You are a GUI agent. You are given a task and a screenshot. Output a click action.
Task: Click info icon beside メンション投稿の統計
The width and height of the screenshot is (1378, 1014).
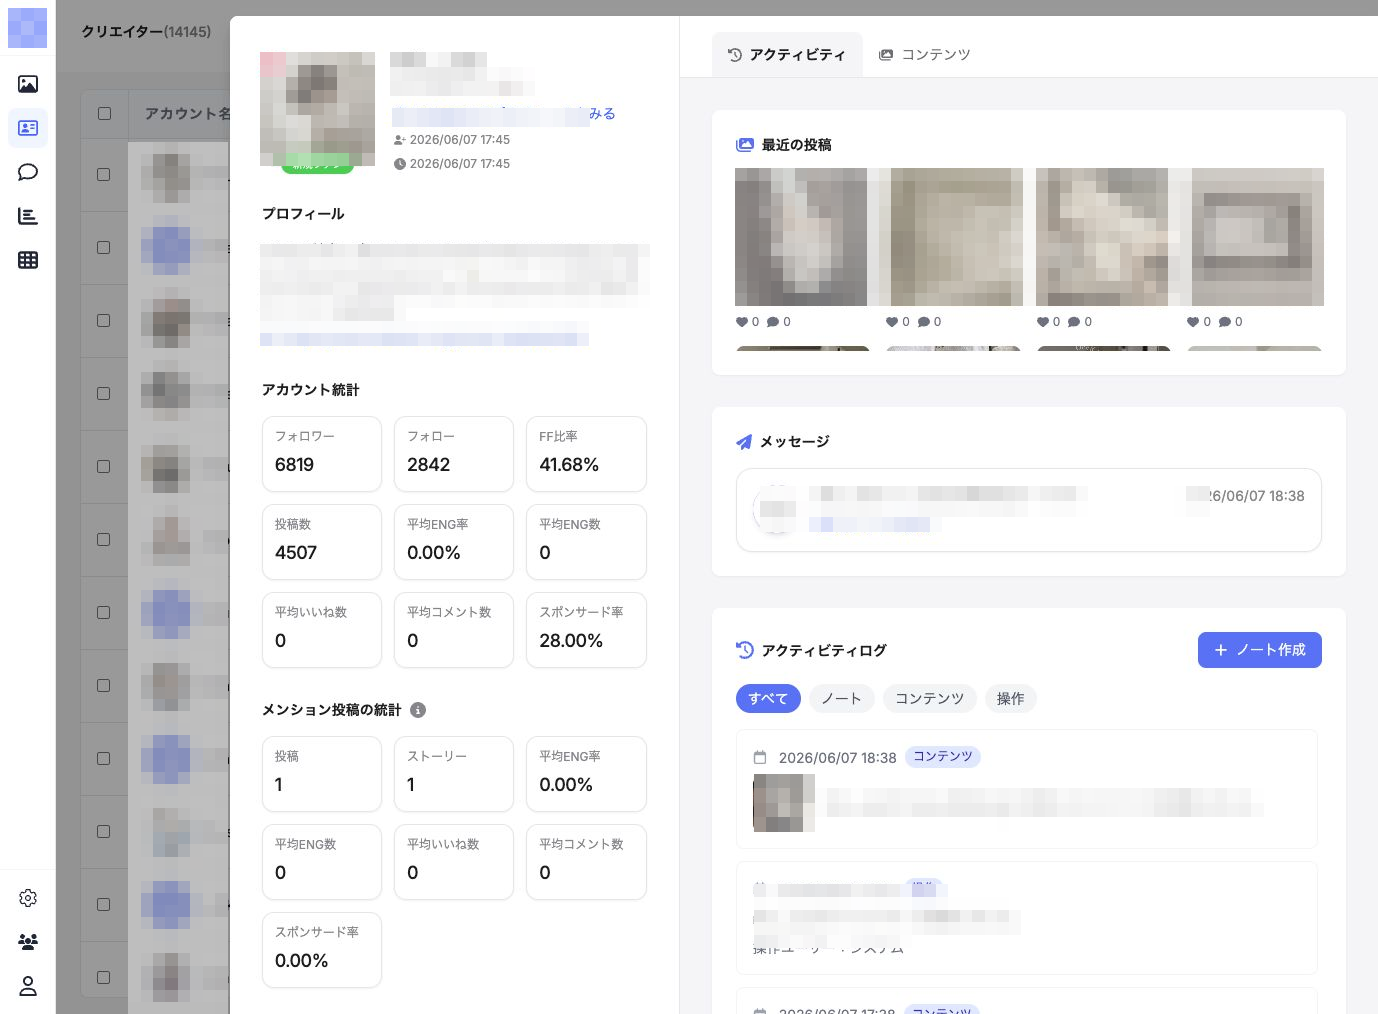point(418,710)
